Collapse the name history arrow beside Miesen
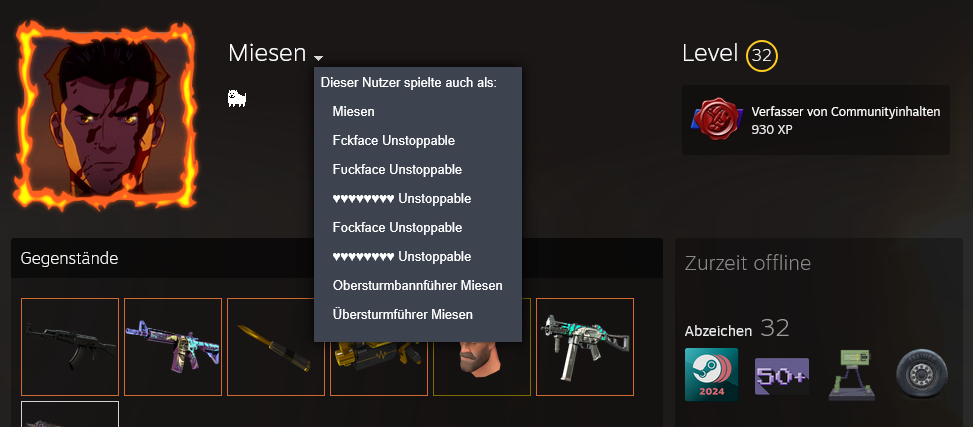This screenshot has width=973, height=427. 318,58
